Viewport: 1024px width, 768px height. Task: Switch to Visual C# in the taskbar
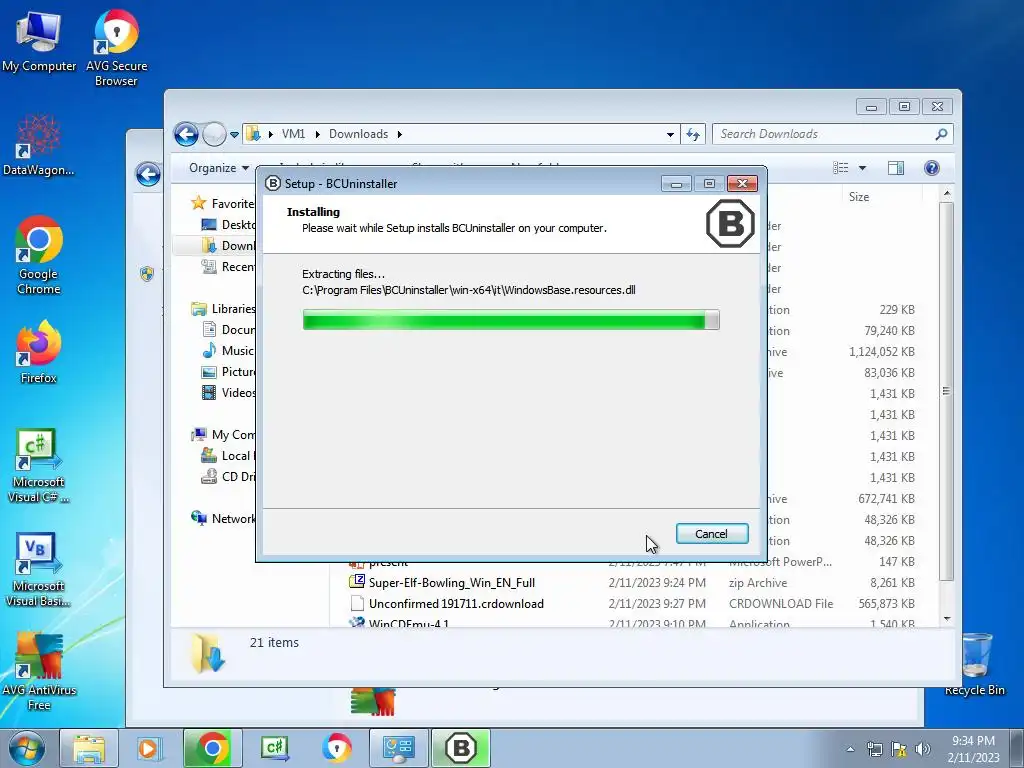point(274,748)
